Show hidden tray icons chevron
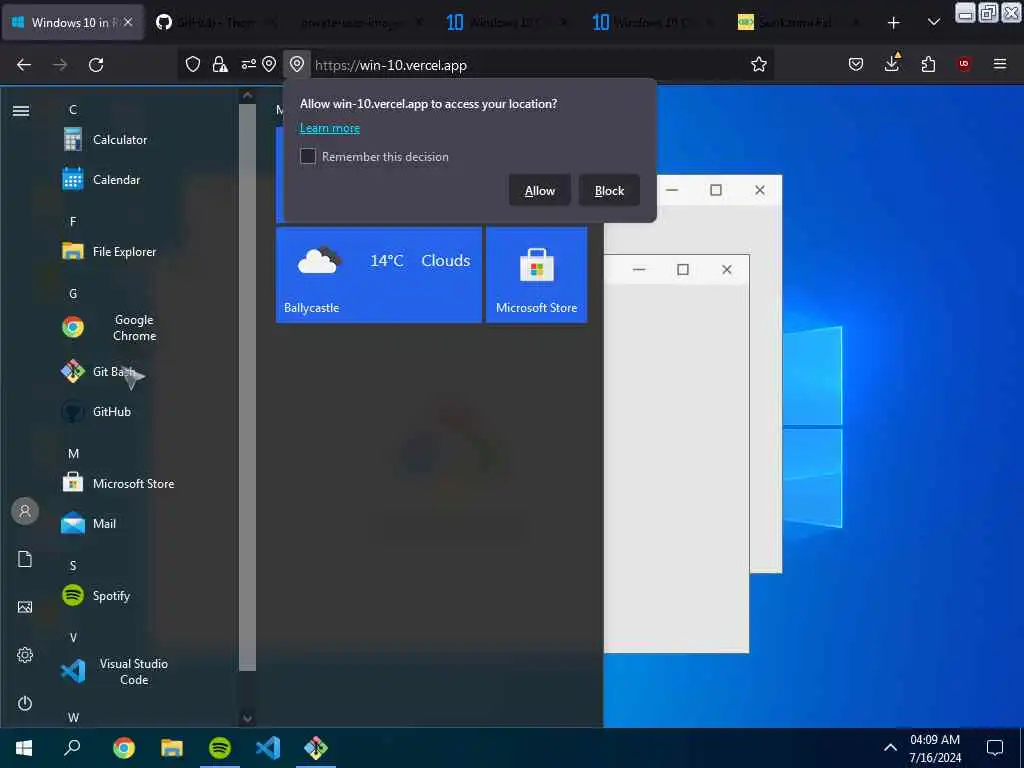This screenshot has width=1024, height=768. [x=890, y=748]
